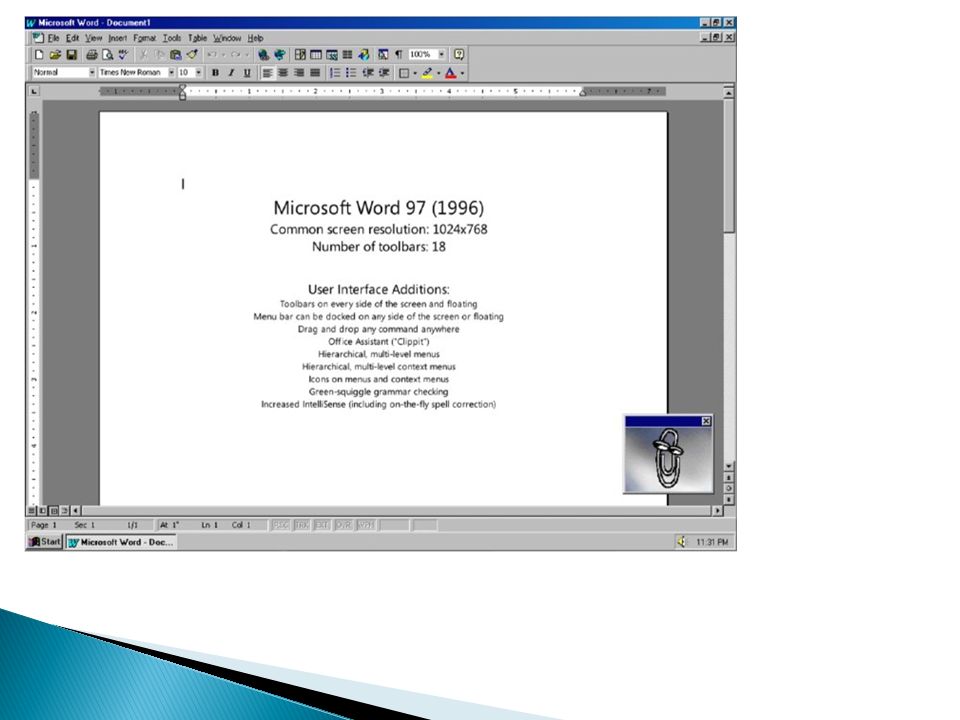The image size is (960, 720).
Task: Open the Tables and Borders tool
Action: click(x=300, y=54)
